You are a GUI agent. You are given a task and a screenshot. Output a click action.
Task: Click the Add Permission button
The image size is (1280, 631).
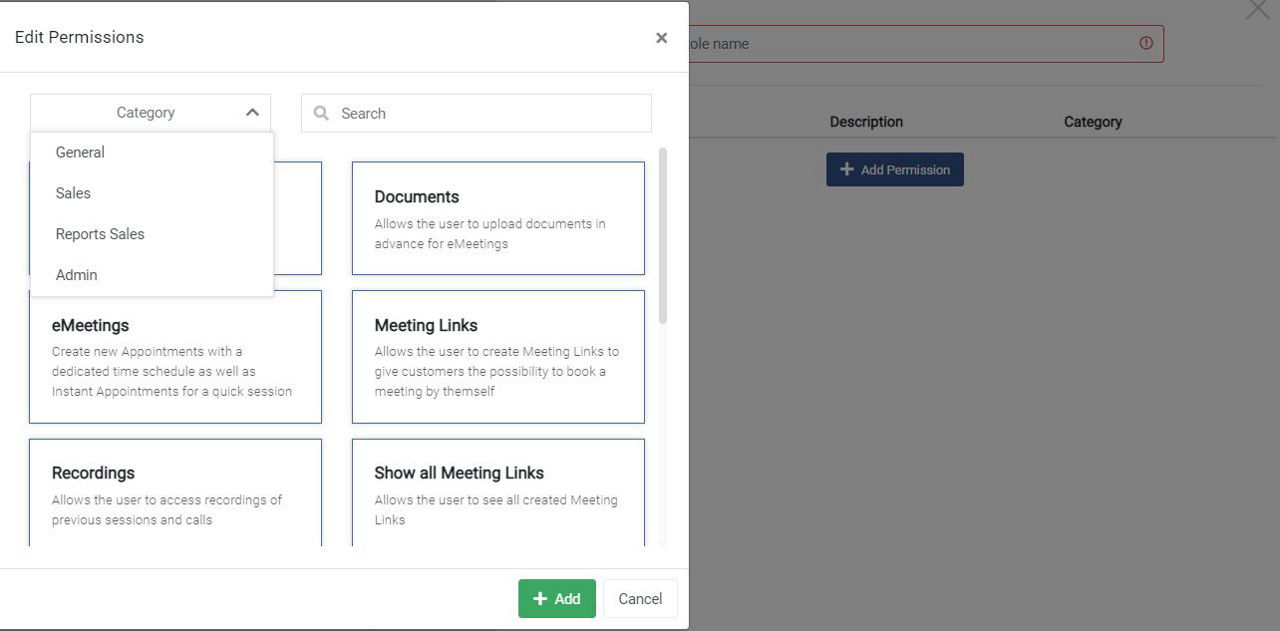tap(895, 169)
